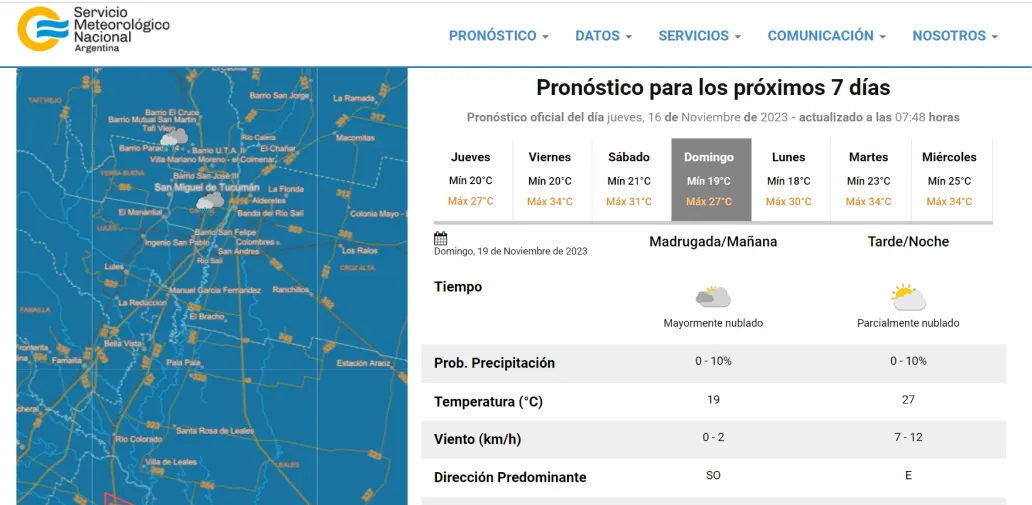Click the cloud icon at San Miguel de Tucumán

pos(210,200)
